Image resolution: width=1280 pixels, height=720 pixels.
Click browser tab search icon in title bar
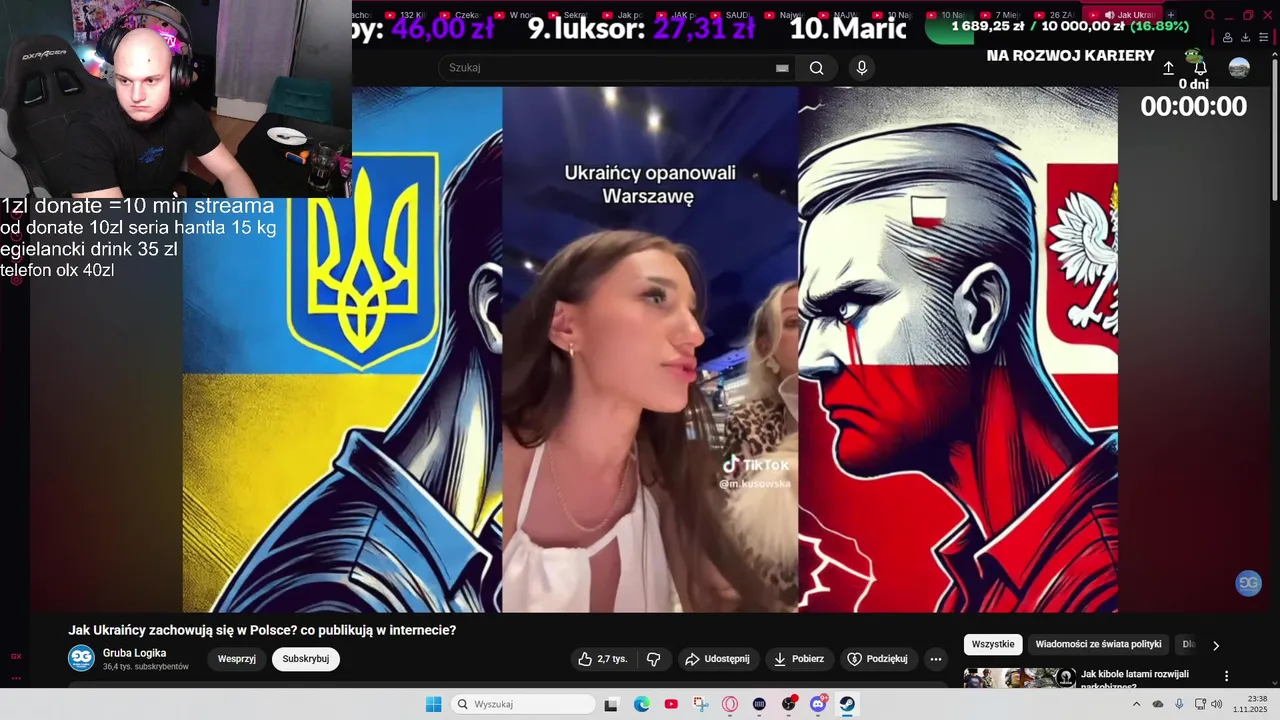1209,16
